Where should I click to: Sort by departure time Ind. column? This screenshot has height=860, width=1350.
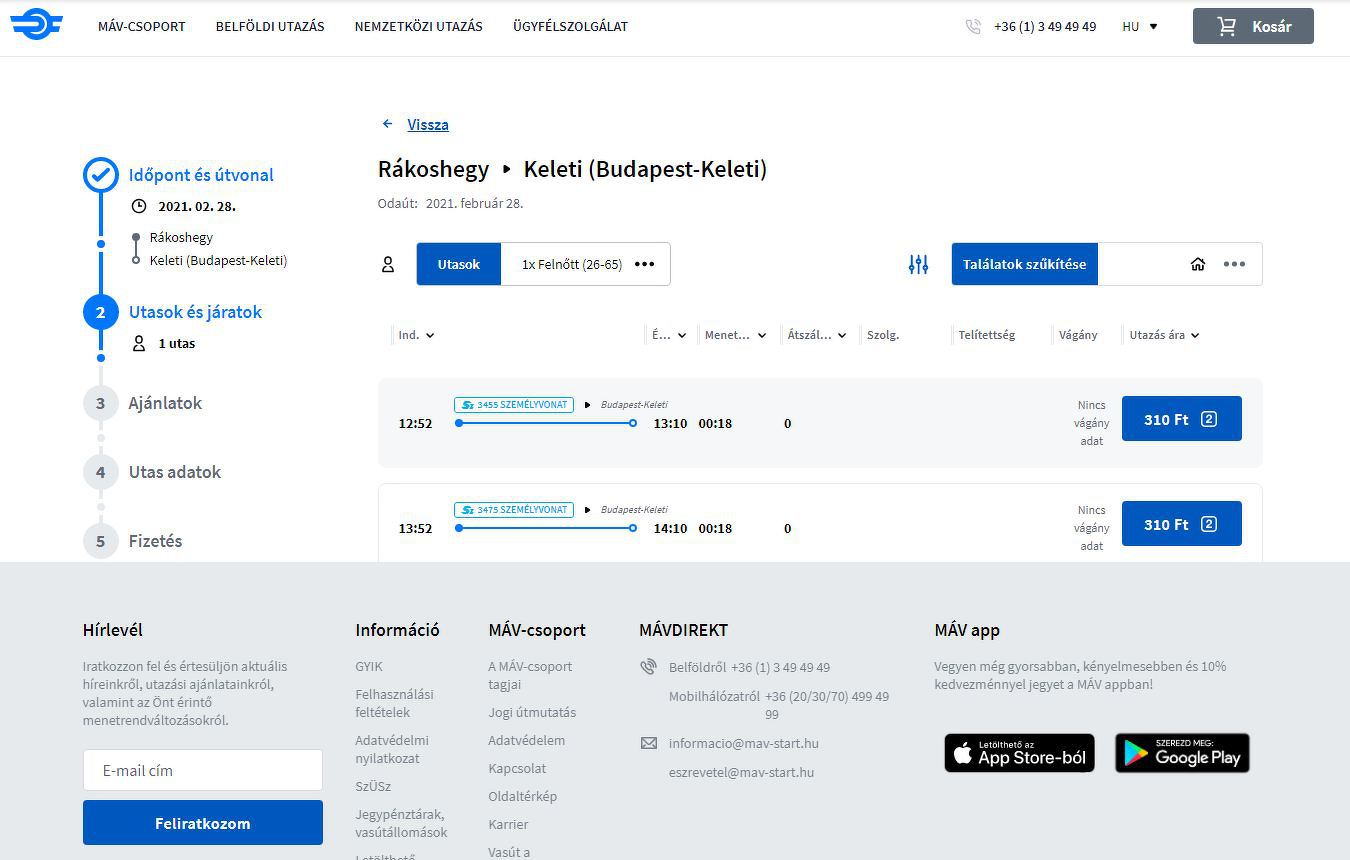click(416, 335)
